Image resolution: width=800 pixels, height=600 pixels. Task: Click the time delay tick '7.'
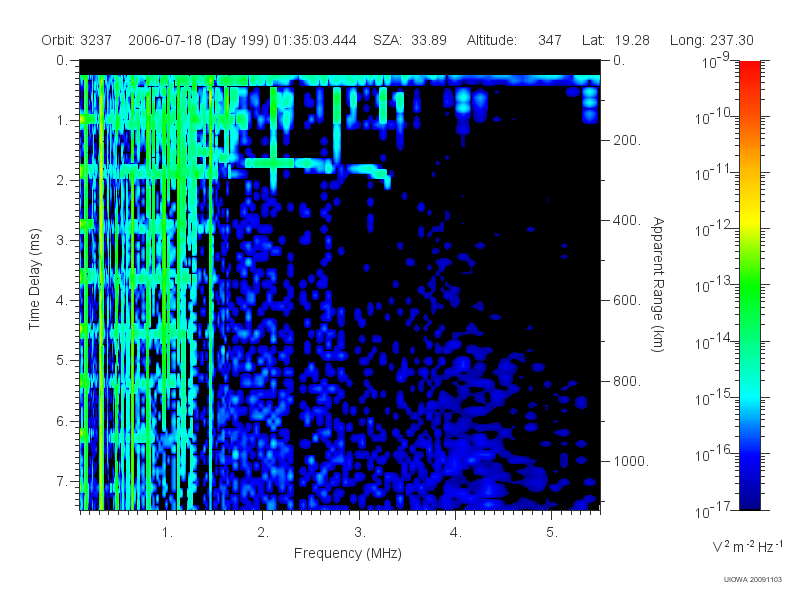pos(62,482)
